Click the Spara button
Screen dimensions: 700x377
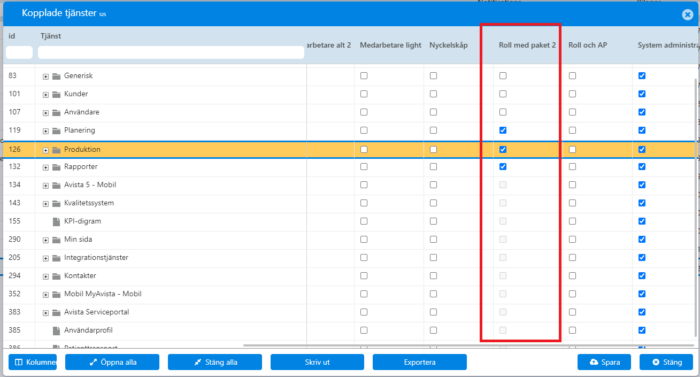[x=604, y=362]
